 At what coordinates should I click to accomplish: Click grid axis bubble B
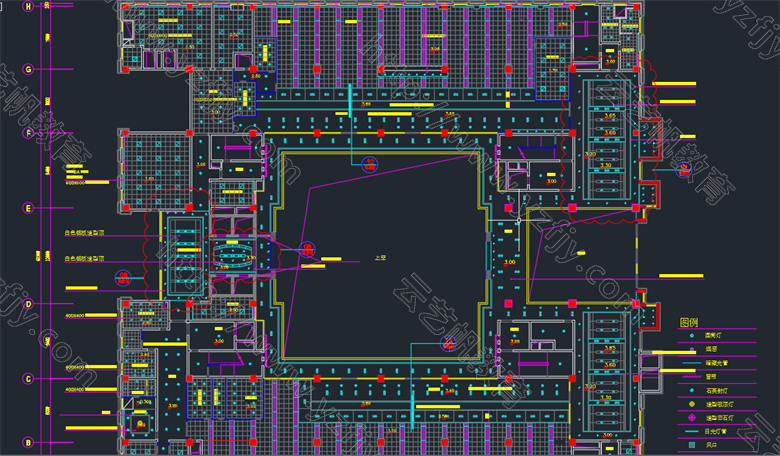pos(28,442)
